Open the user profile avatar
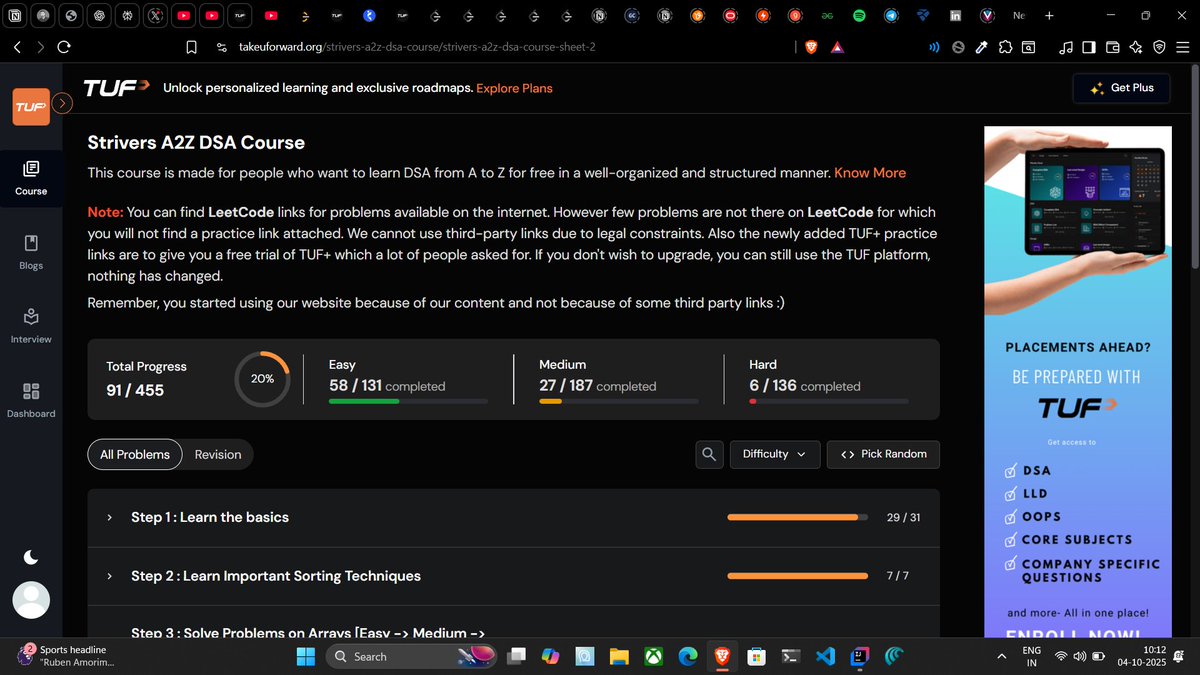Image resolution: width=1200 pixels, height=675 pixels. tap(31, 600)
